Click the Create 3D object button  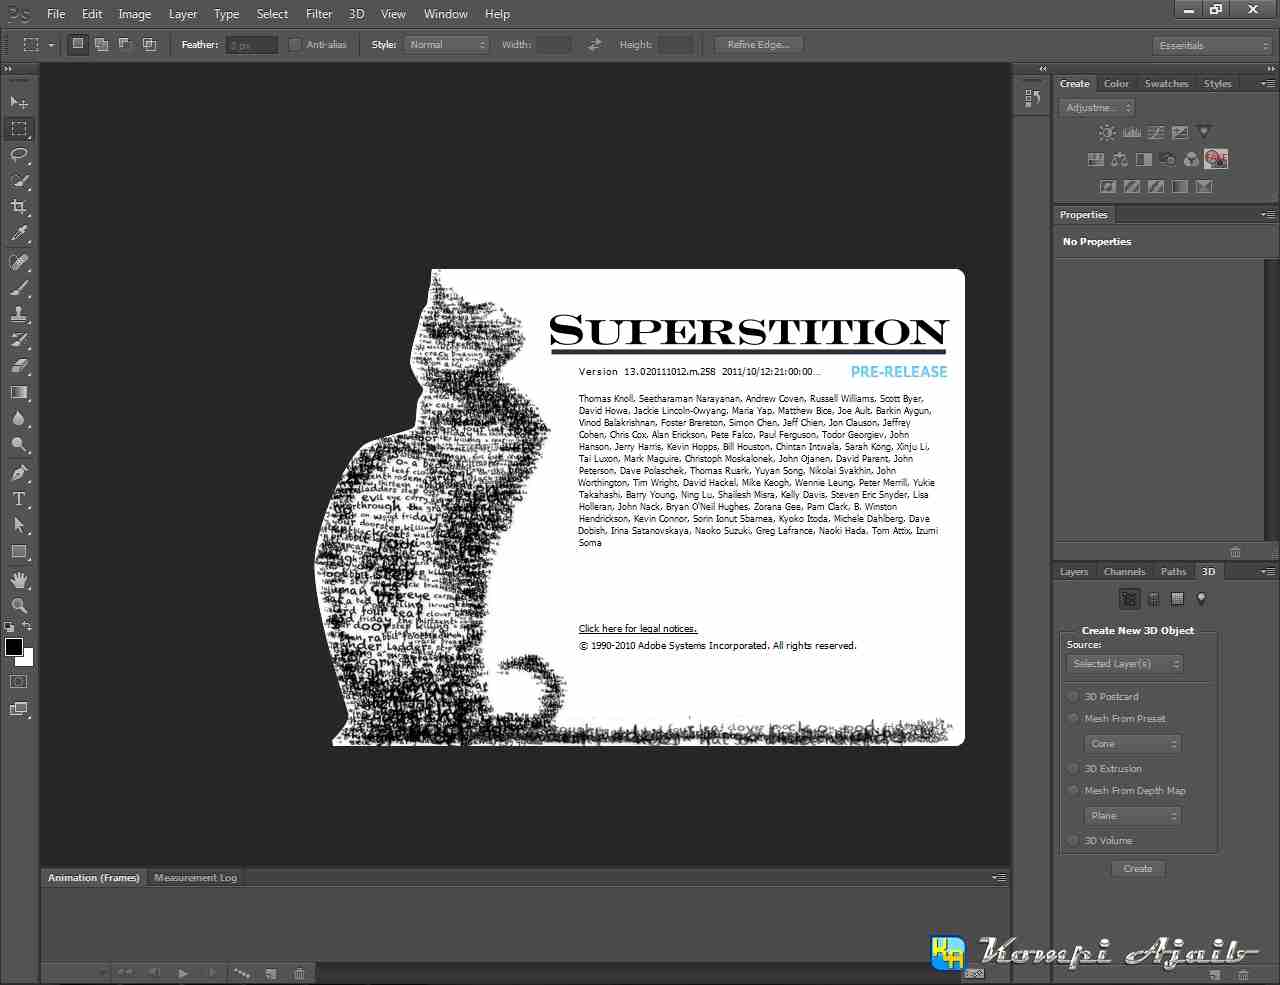point(1138,869)
